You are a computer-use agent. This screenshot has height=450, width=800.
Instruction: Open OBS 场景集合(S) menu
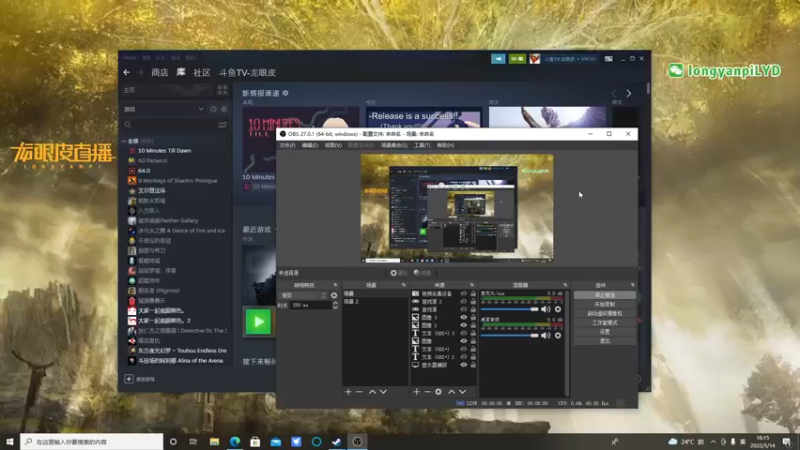pos(394,145)
